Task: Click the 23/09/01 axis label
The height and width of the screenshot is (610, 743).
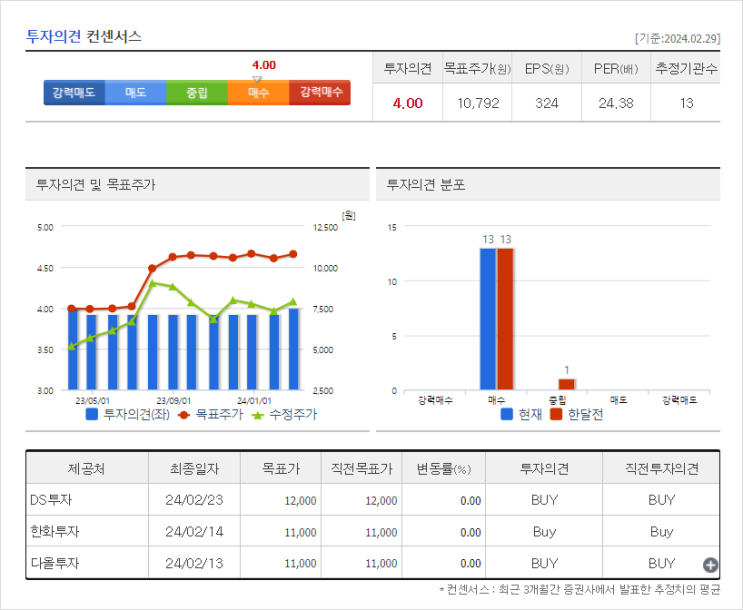Action: coord(174,401)
